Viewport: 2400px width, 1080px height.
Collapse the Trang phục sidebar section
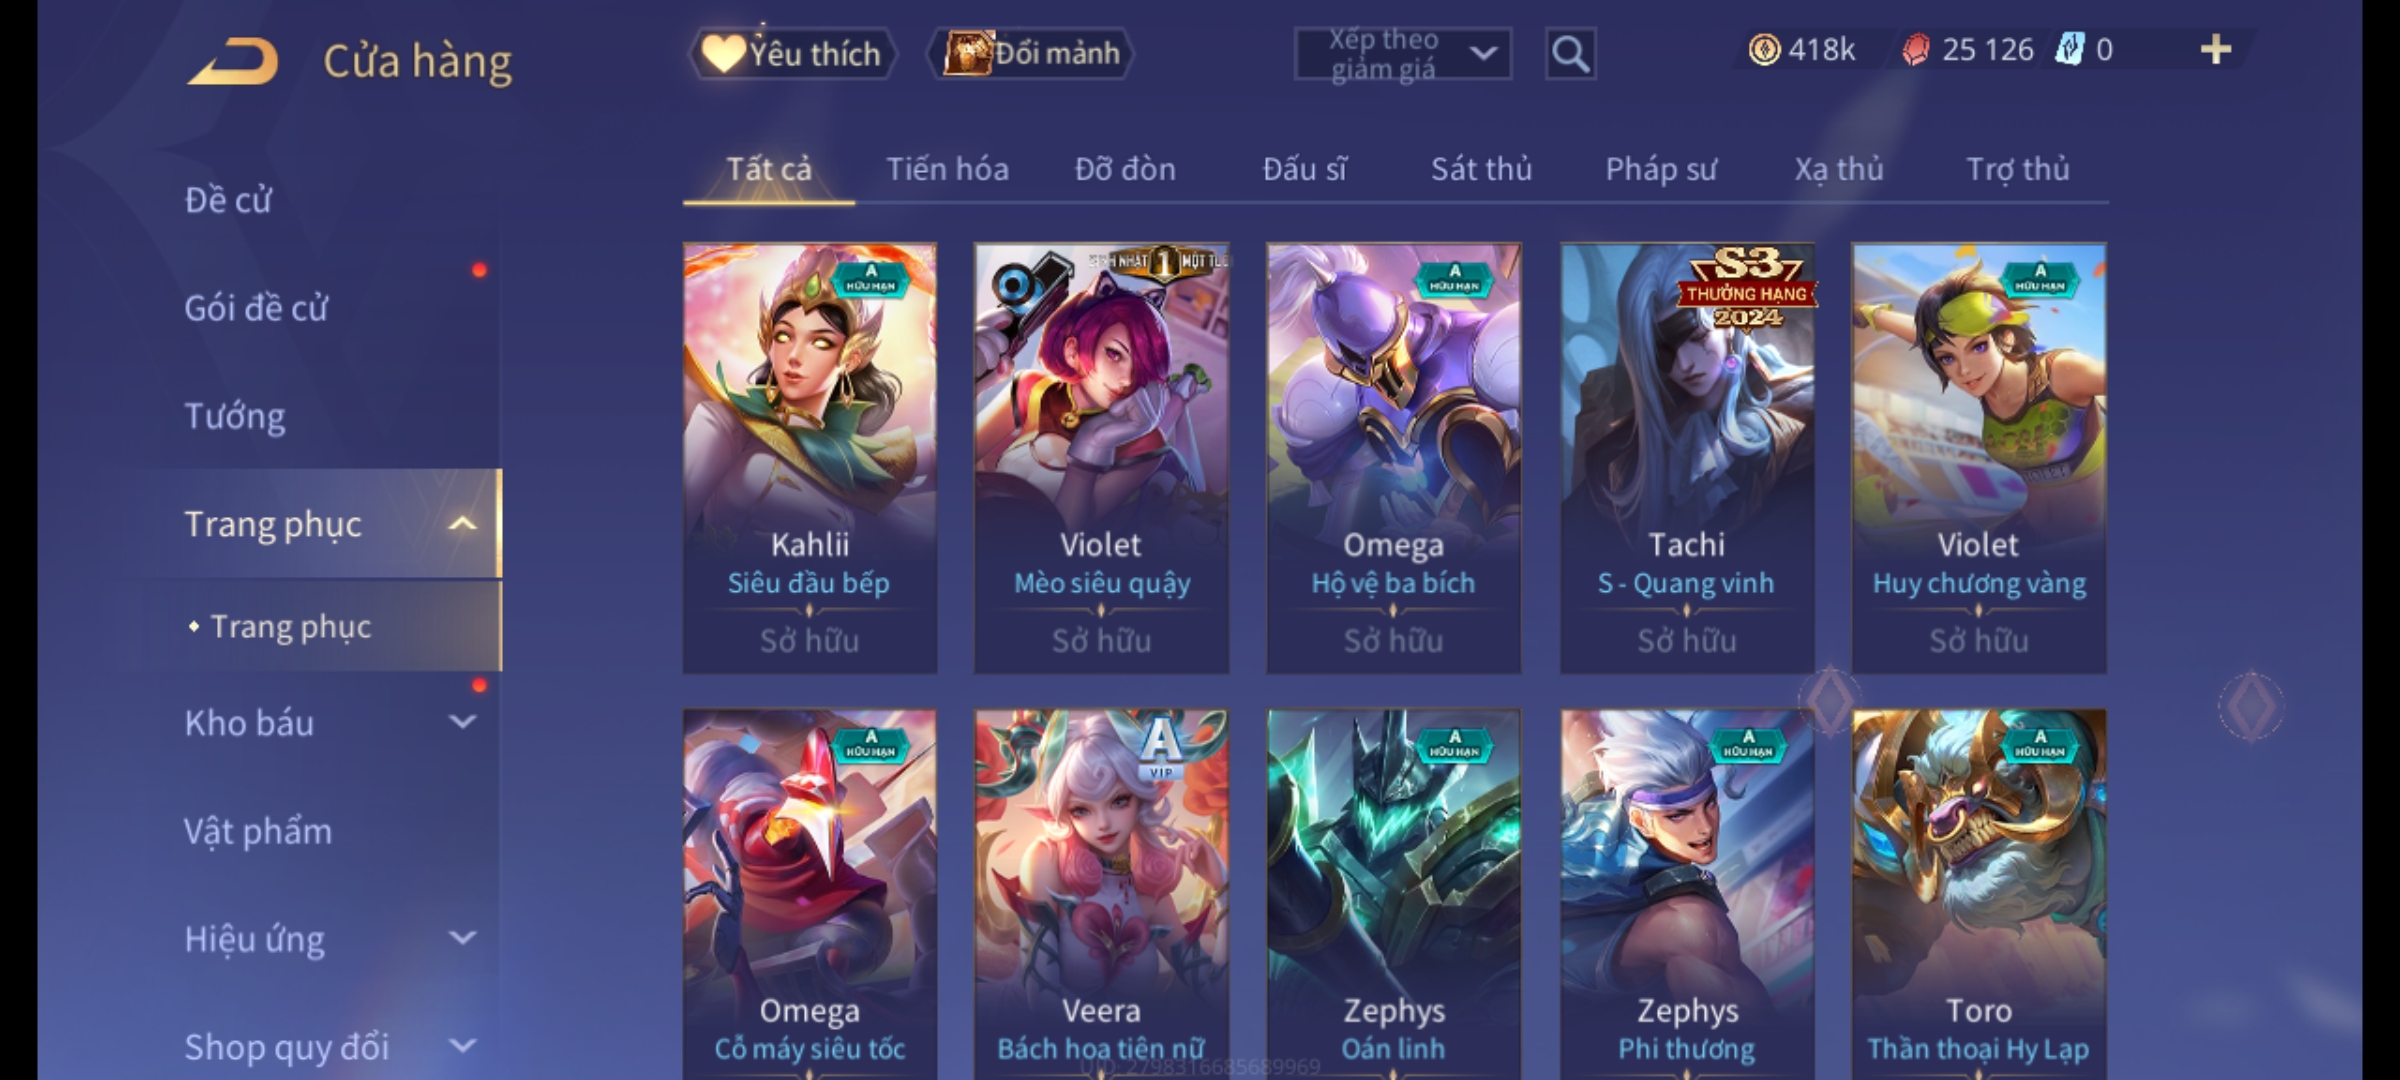coord(462,524)
